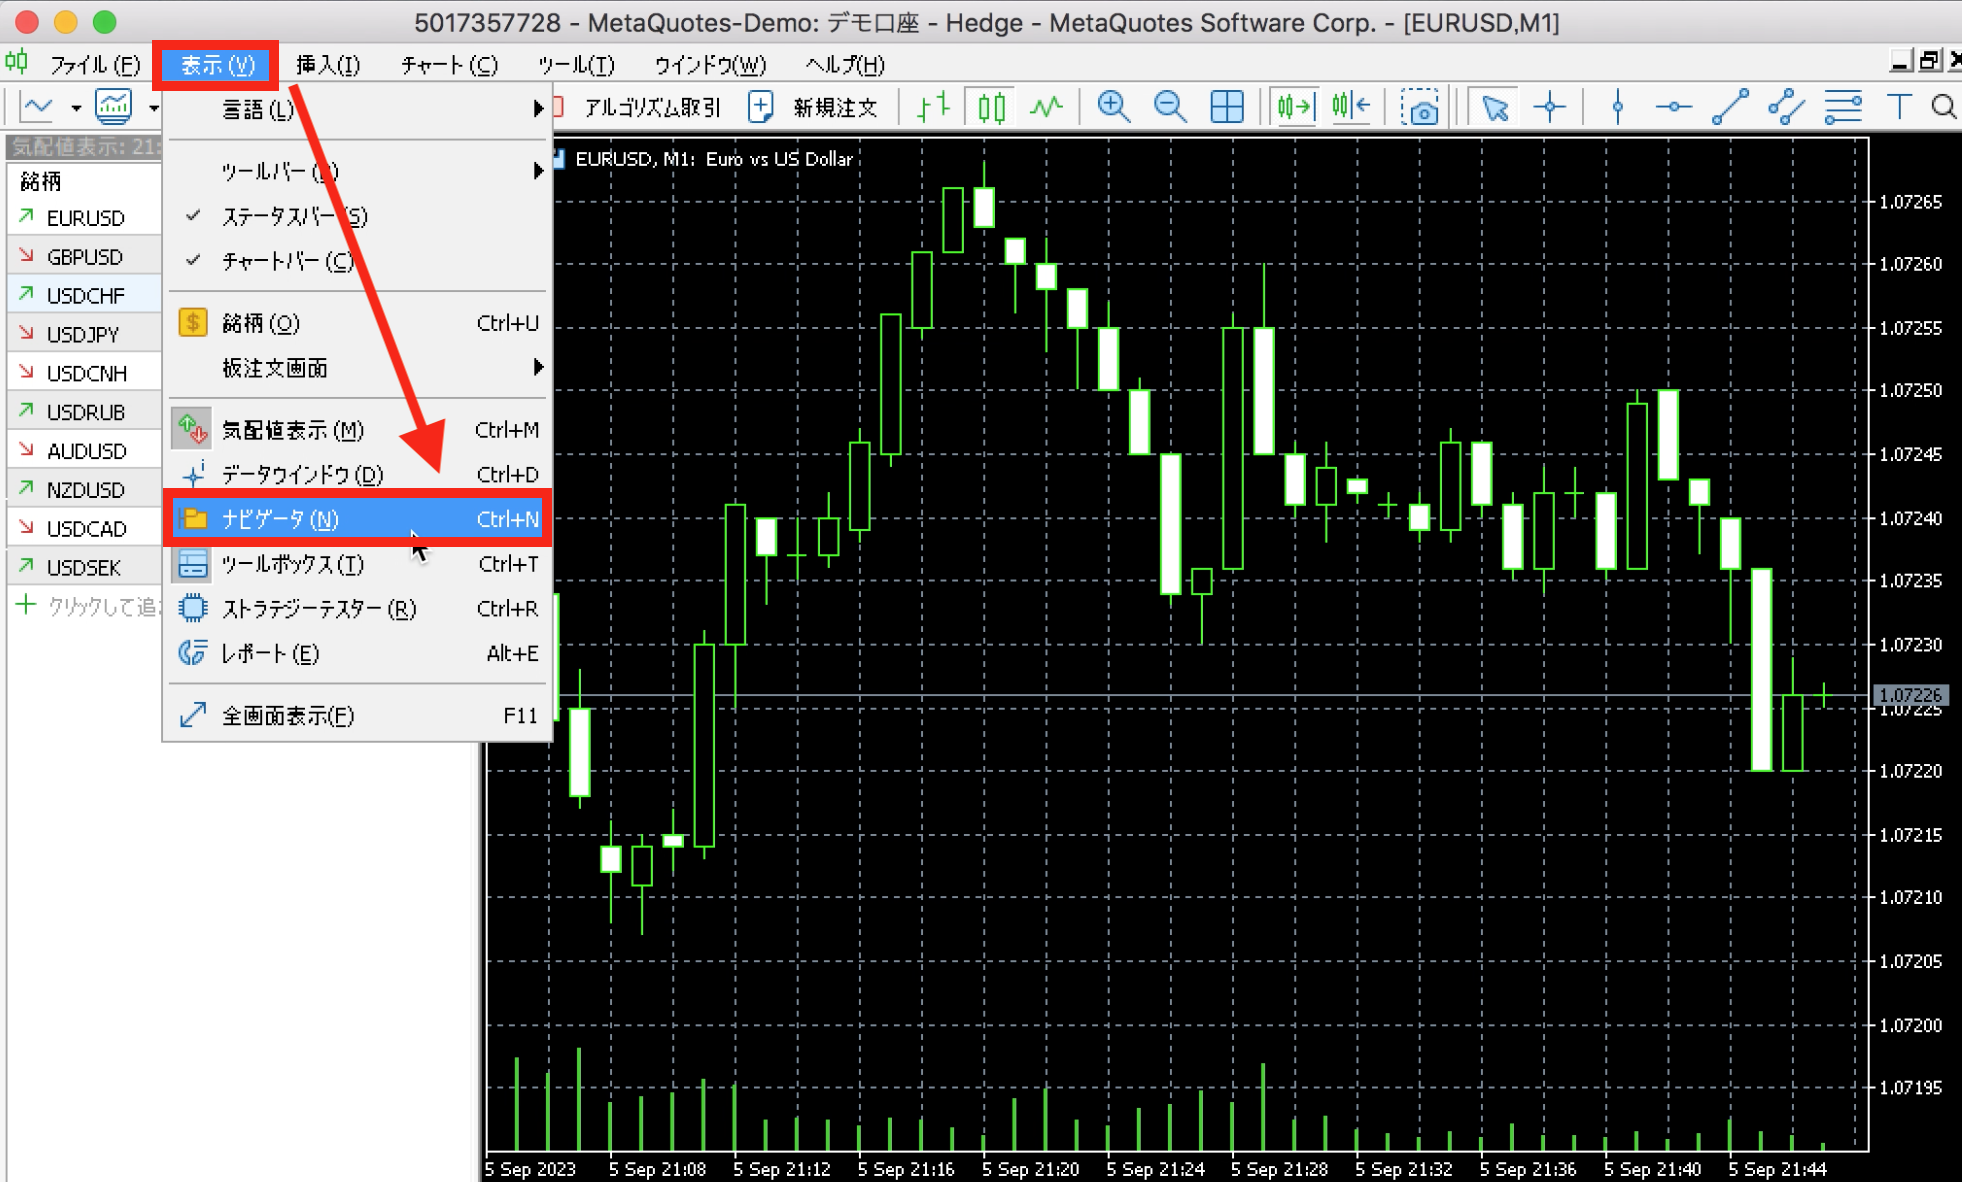
Task: Select 銘柄 symbols menu entry
Action: tap(358, 323)
